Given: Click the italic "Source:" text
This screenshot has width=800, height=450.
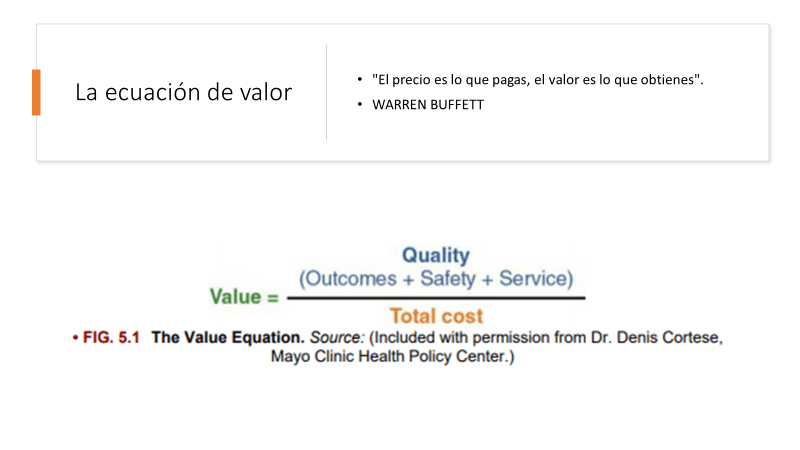Looking at the screenshot, I should [x=338, y=338].
